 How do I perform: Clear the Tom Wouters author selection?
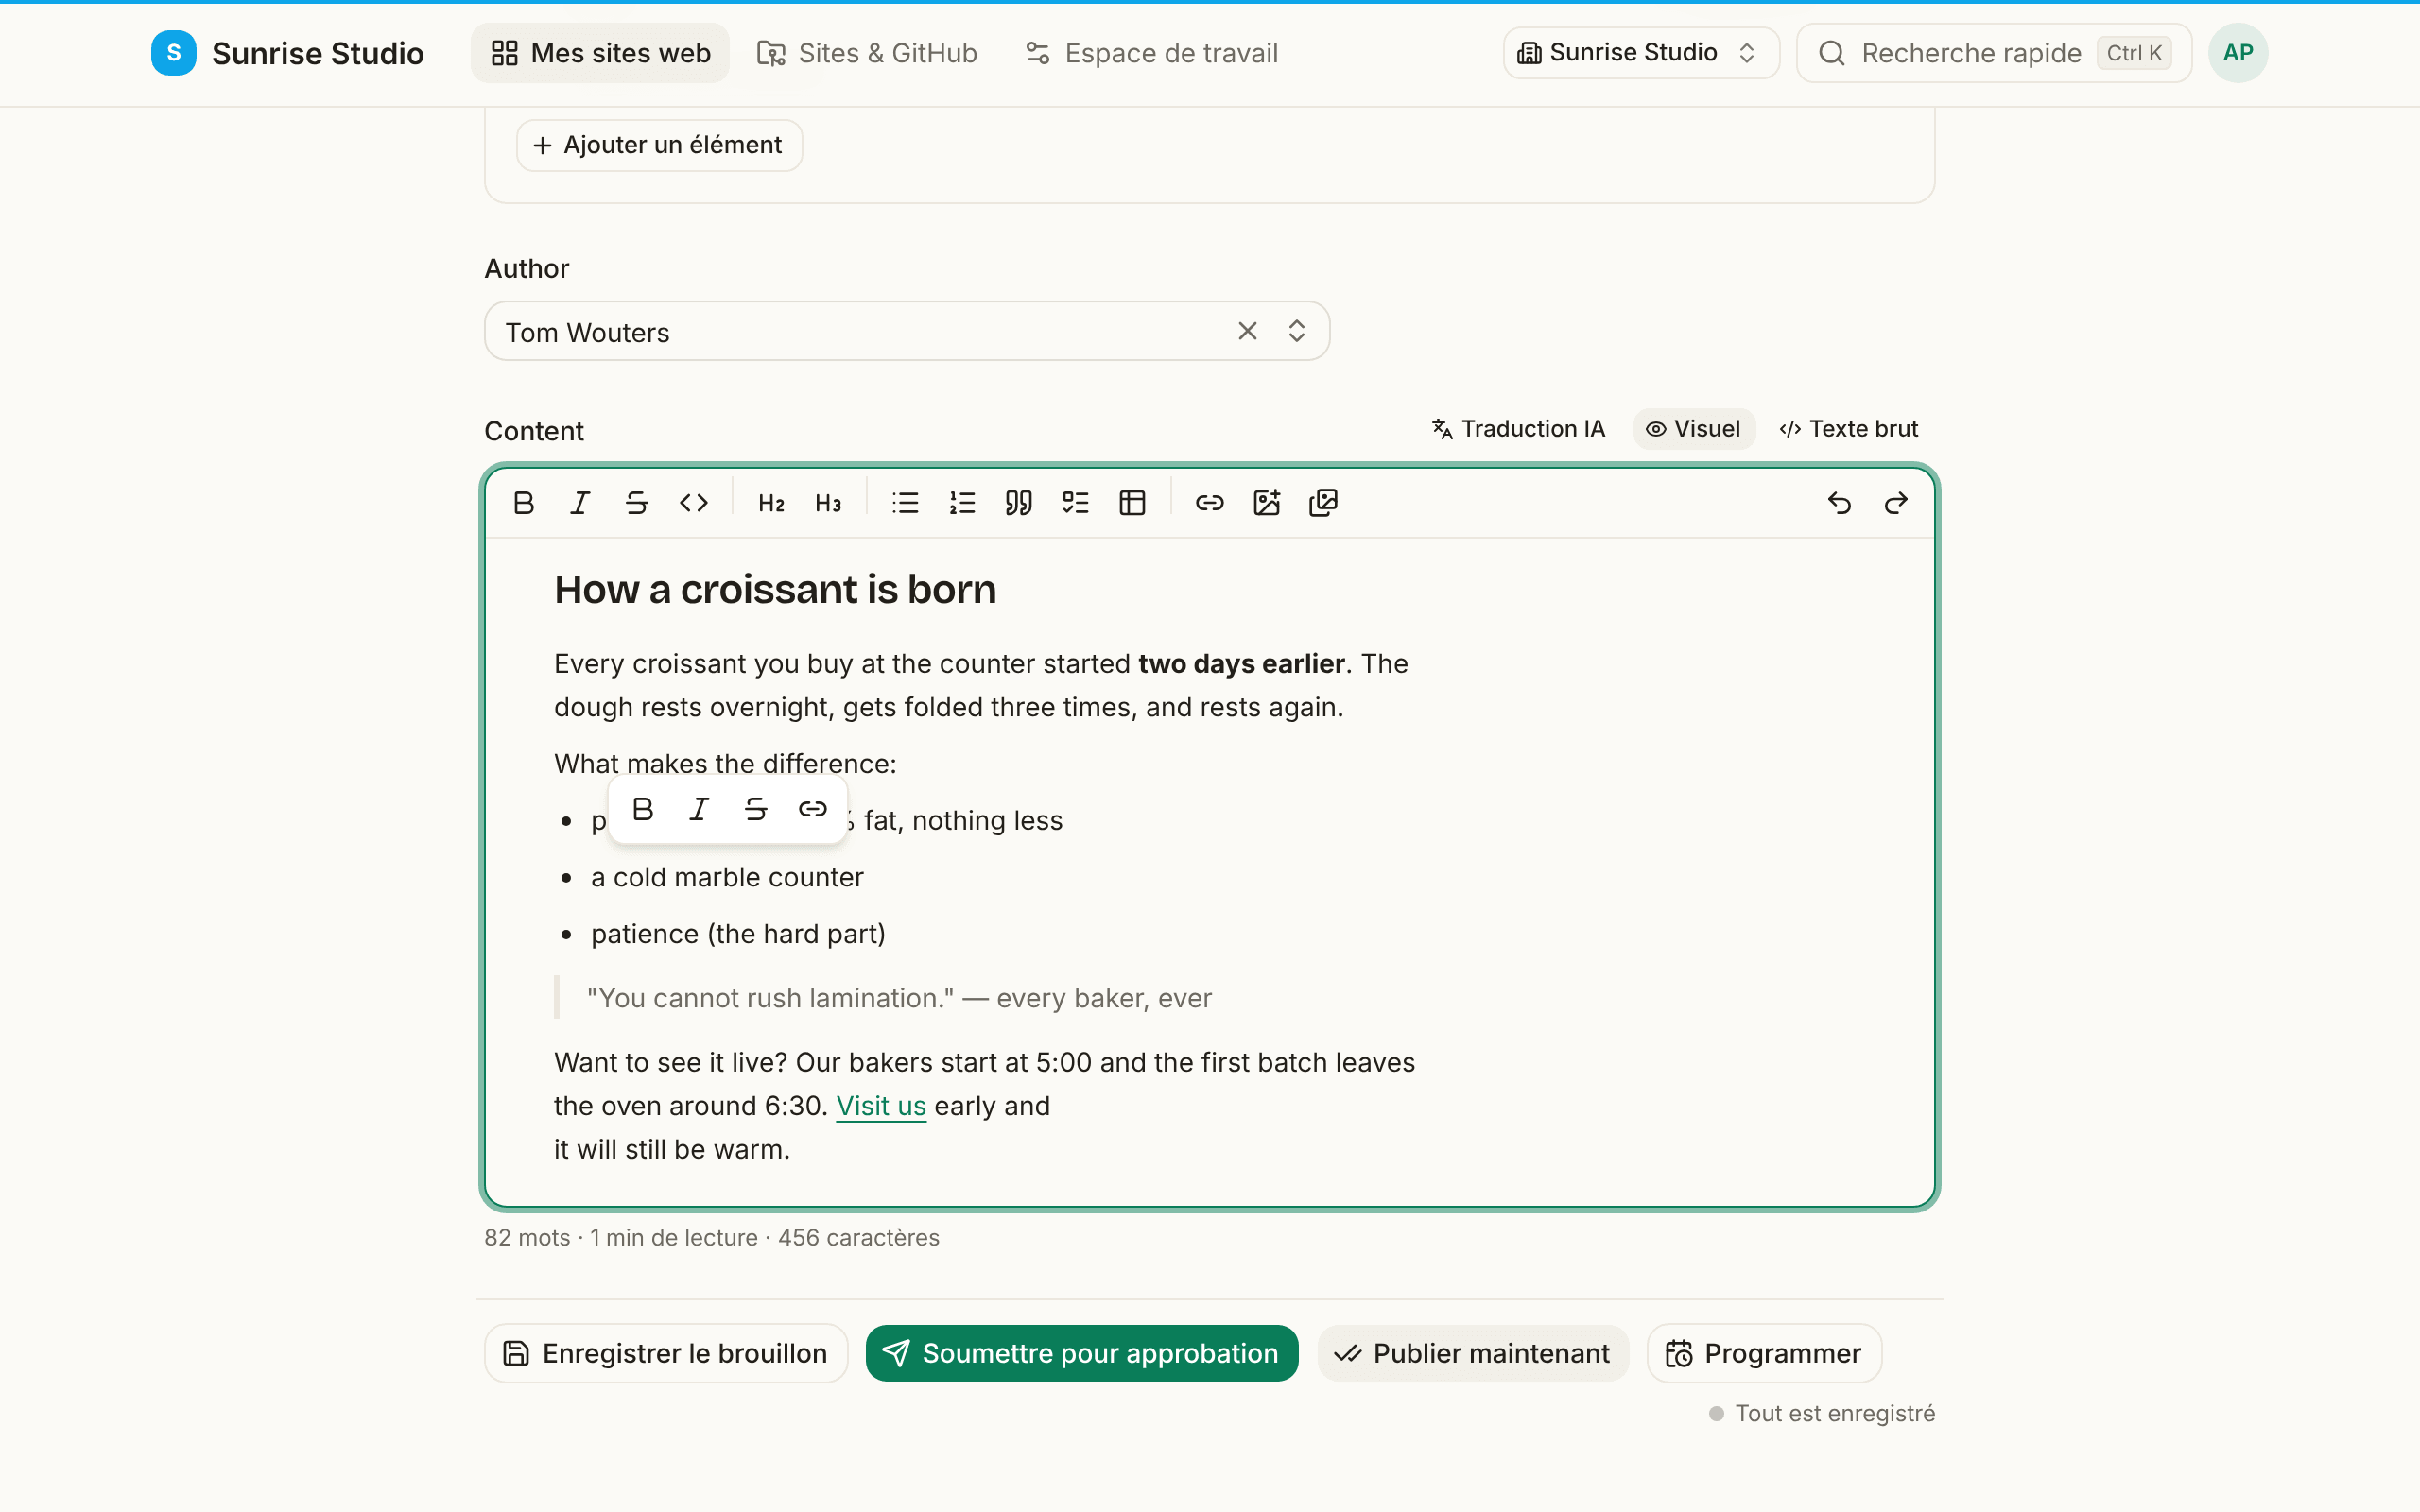pyautogui.click(x=1247, y=331)
